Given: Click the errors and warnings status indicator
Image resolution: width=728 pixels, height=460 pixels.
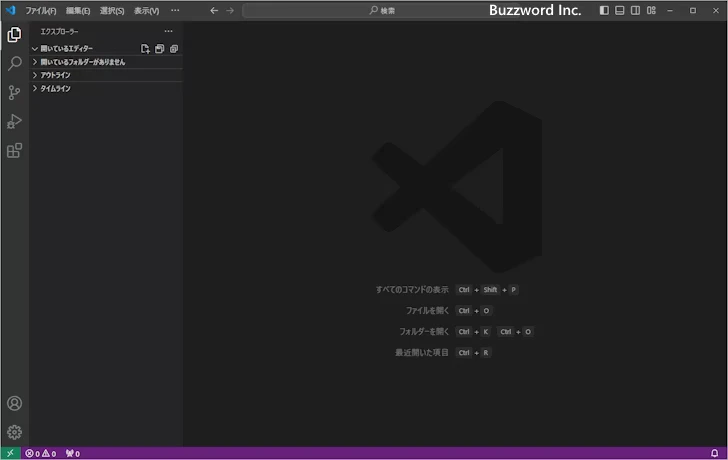Looking at the screenshot, I should click(41, 454).
